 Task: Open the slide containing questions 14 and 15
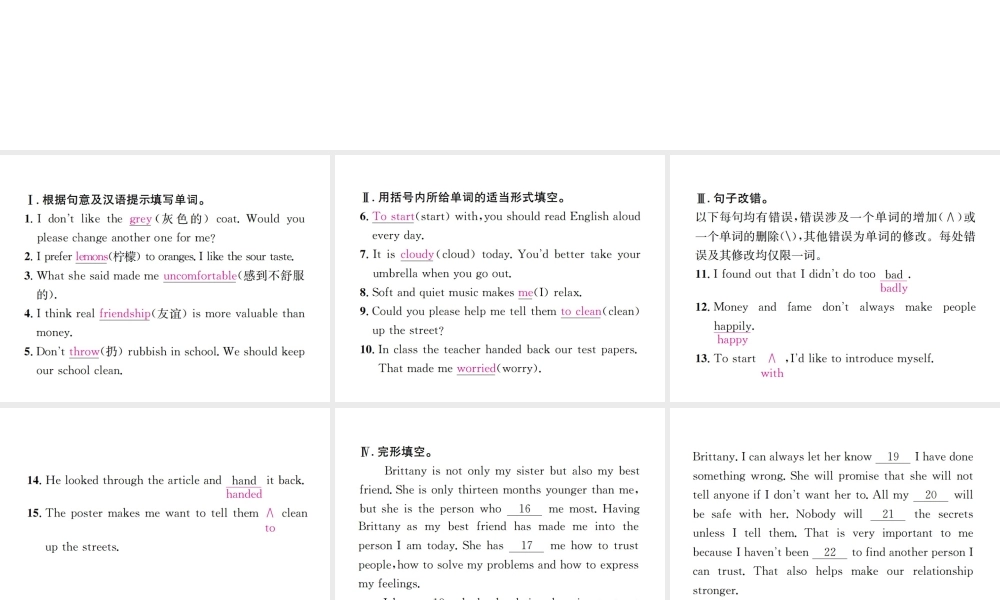[165, 504]
